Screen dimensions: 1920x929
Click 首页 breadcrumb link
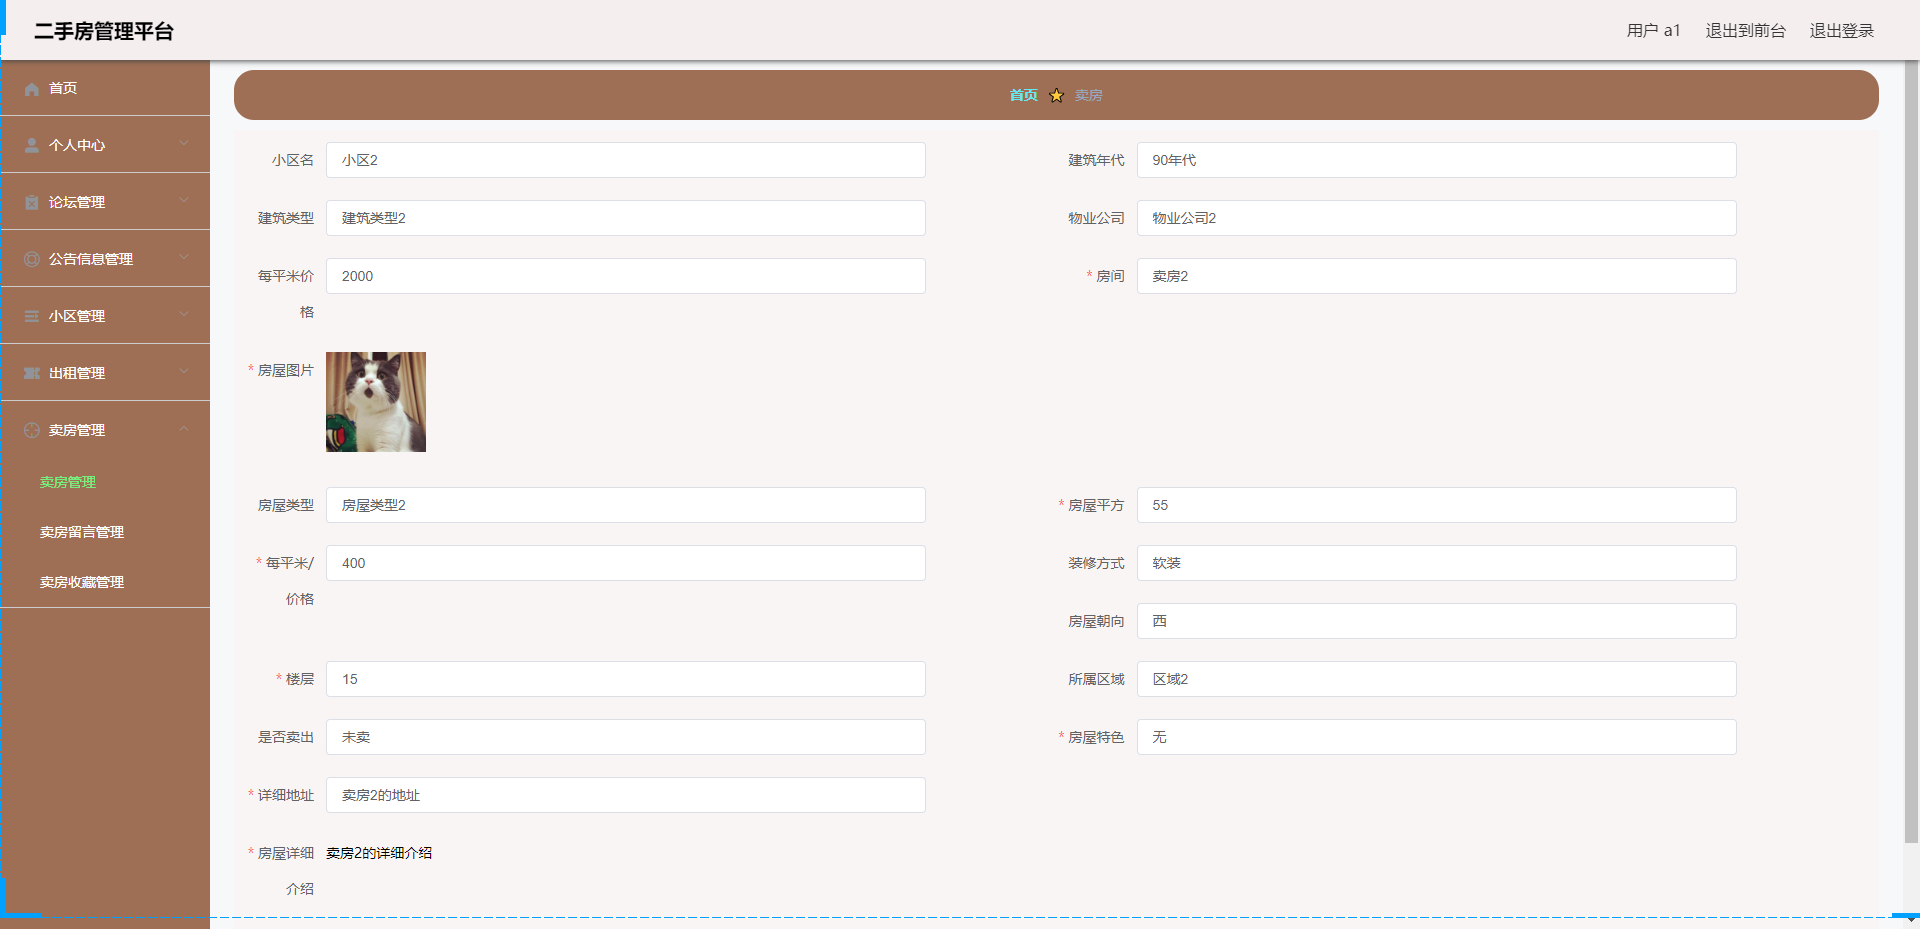tap(1023, 95)
